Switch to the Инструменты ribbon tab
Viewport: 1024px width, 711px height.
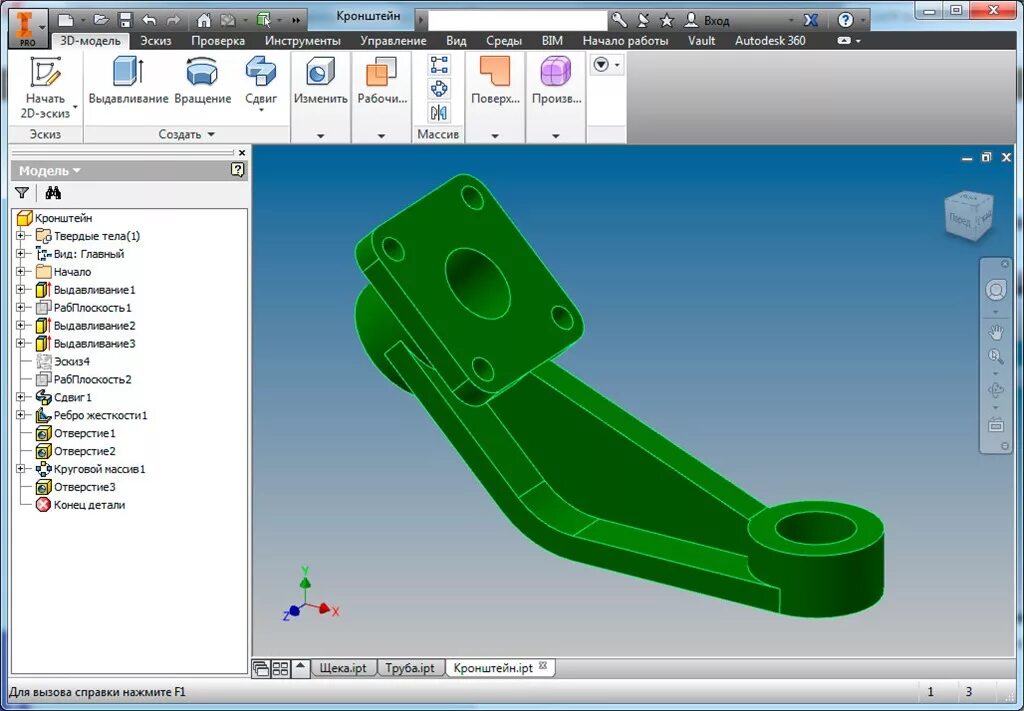302,40
